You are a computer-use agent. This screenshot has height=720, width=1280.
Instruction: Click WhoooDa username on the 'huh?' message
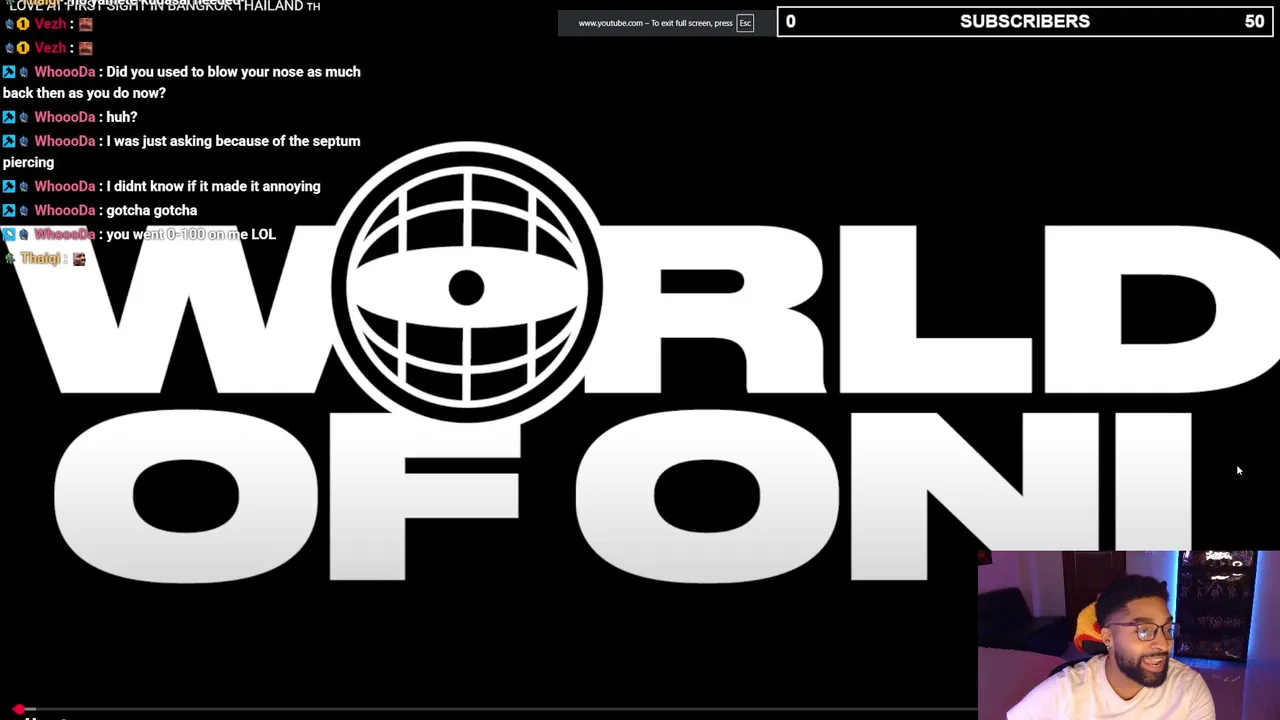(65, 117)
